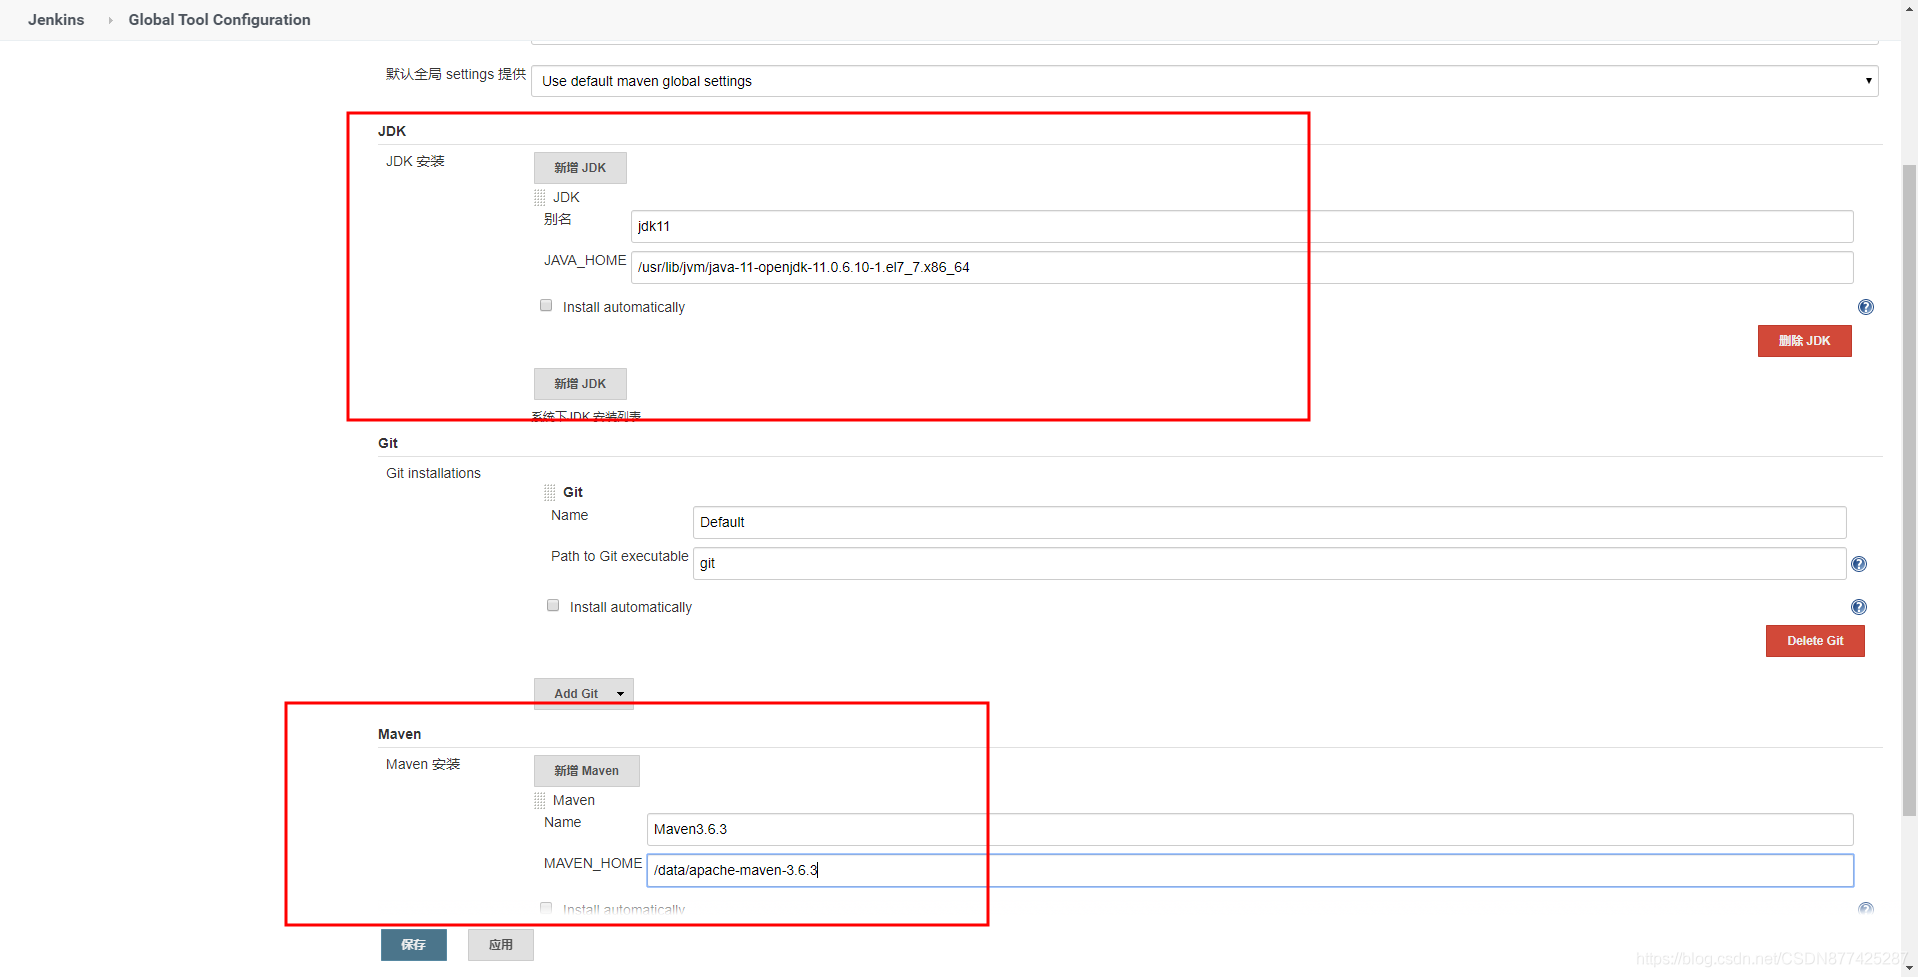Screen dimensions: 1918x977
Task: Click the vertical page scrollbar thumb
Action: (1909, 490)
